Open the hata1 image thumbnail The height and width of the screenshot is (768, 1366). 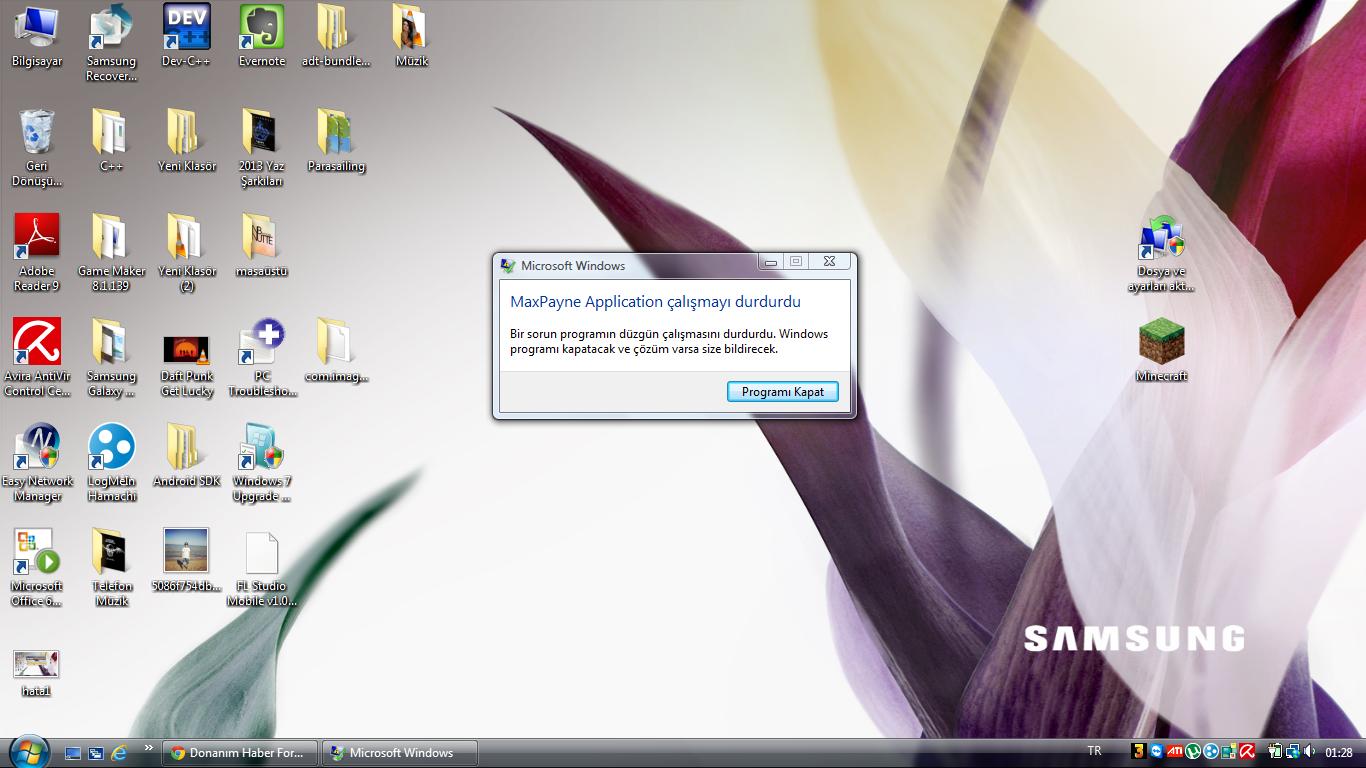[x=36, y=664]
